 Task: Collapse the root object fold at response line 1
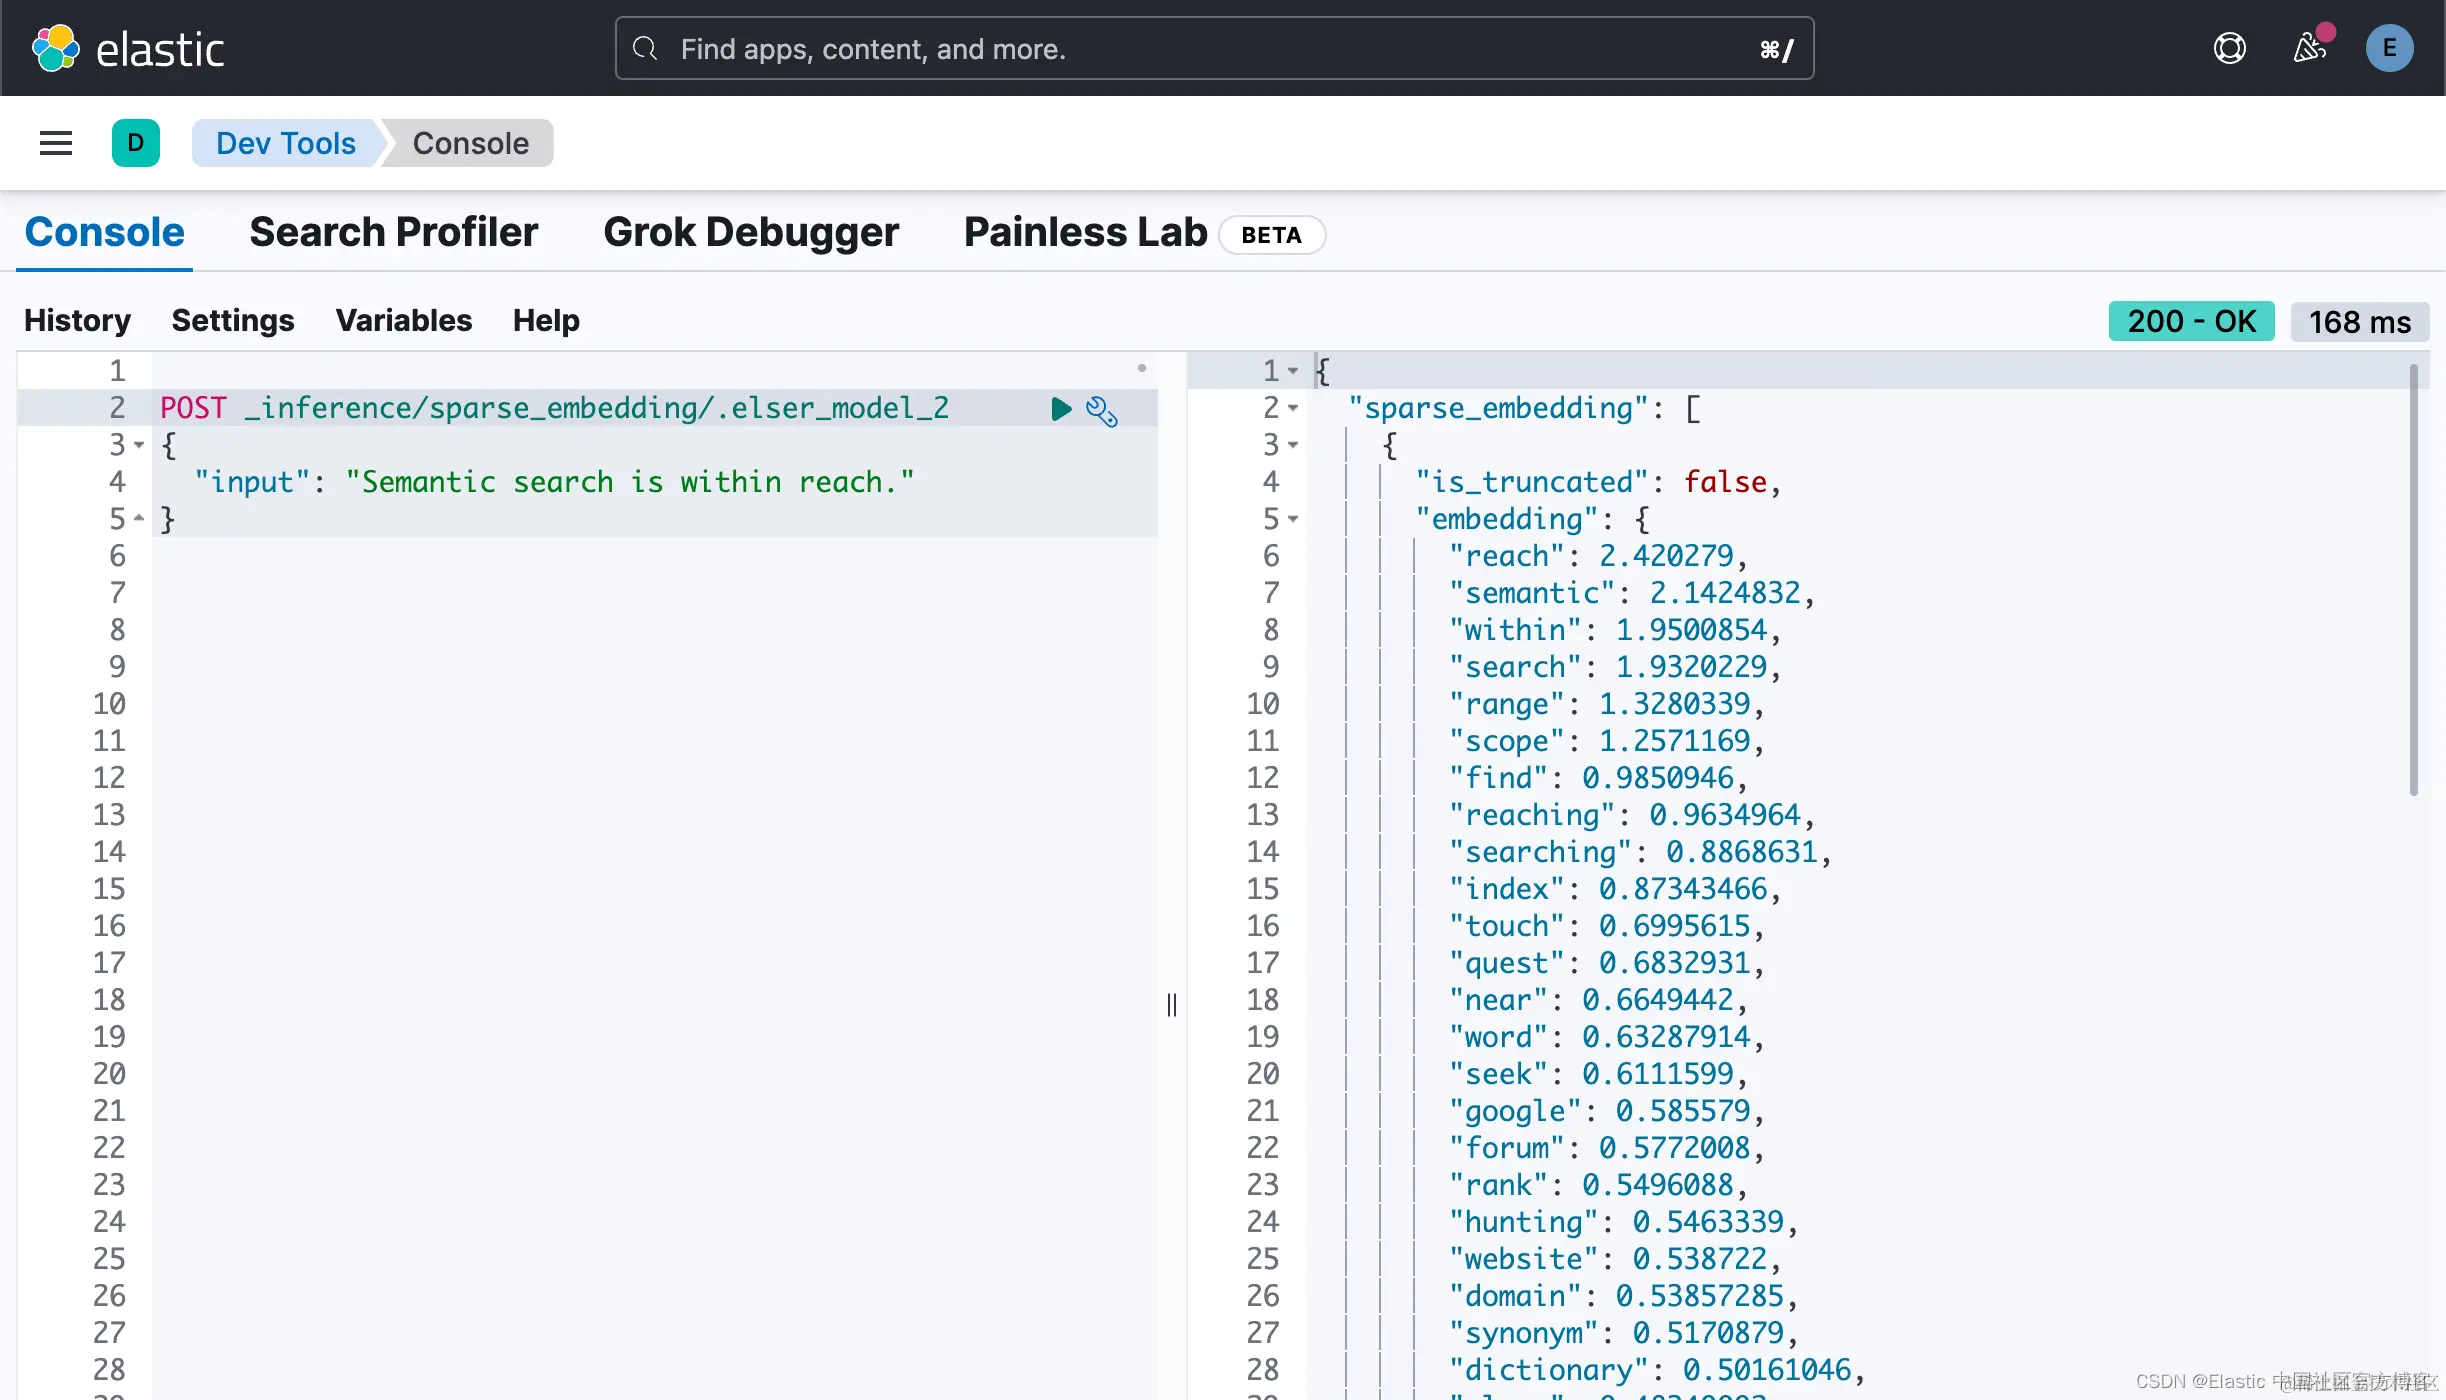tap(1293, 371)
